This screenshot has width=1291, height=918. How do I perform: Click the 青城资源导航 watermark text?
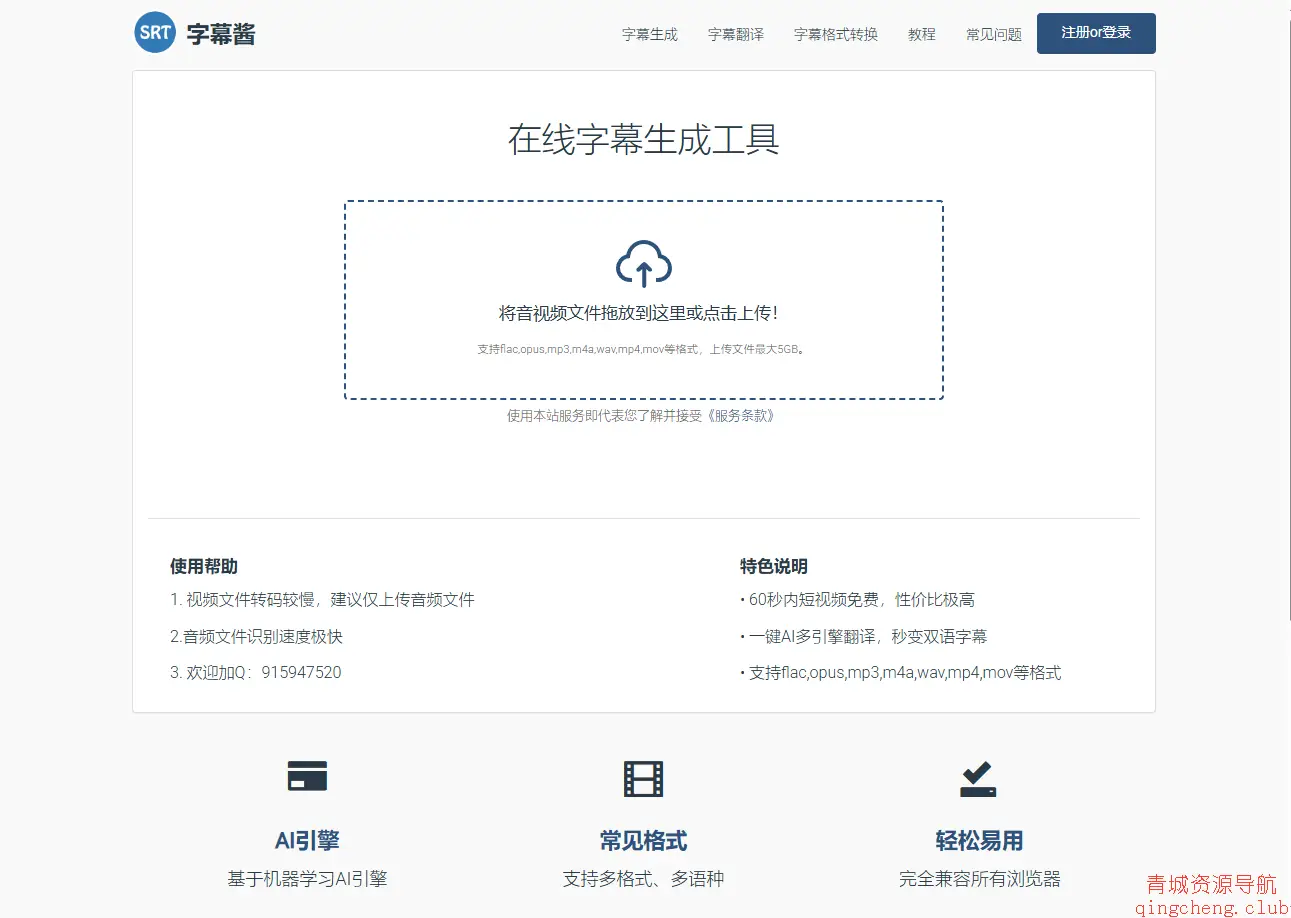click(1211, 885)
